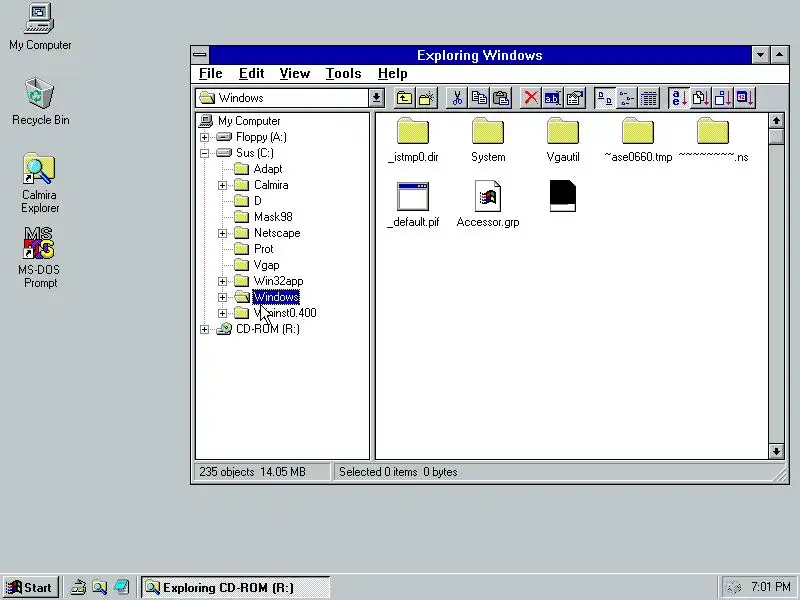
Task: Sort files by date
Action: [x=745, y=97]
